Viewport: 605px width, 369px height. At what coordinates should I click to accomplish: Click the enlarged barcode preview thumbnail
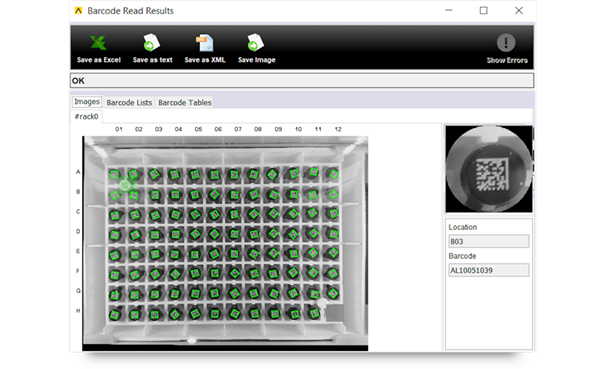[x=489, y=169]
